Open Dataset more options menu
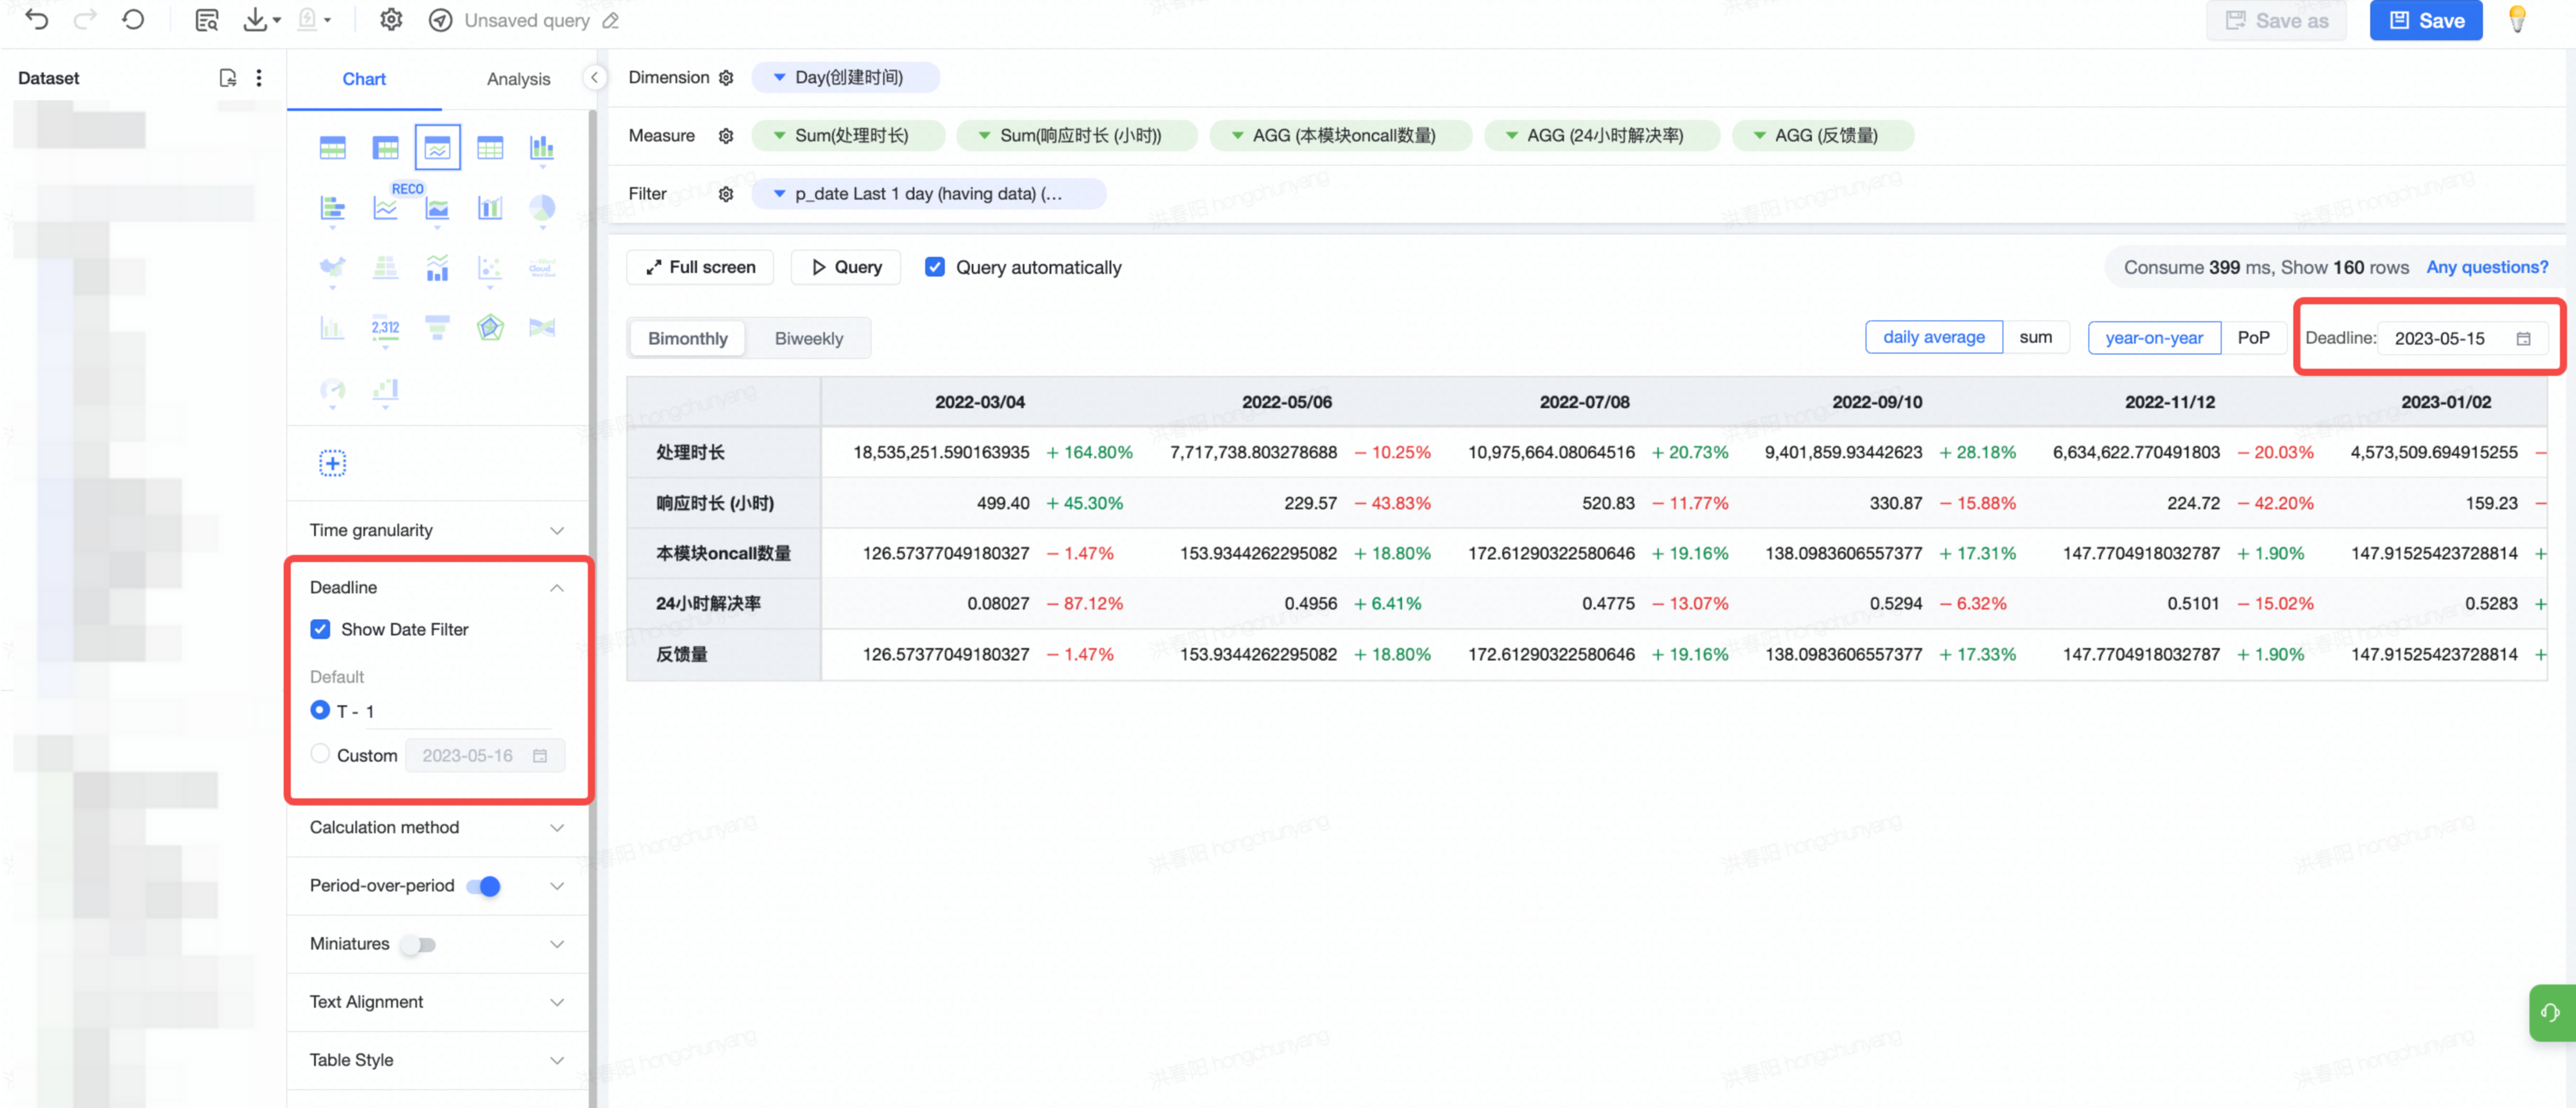 point(259,78)
